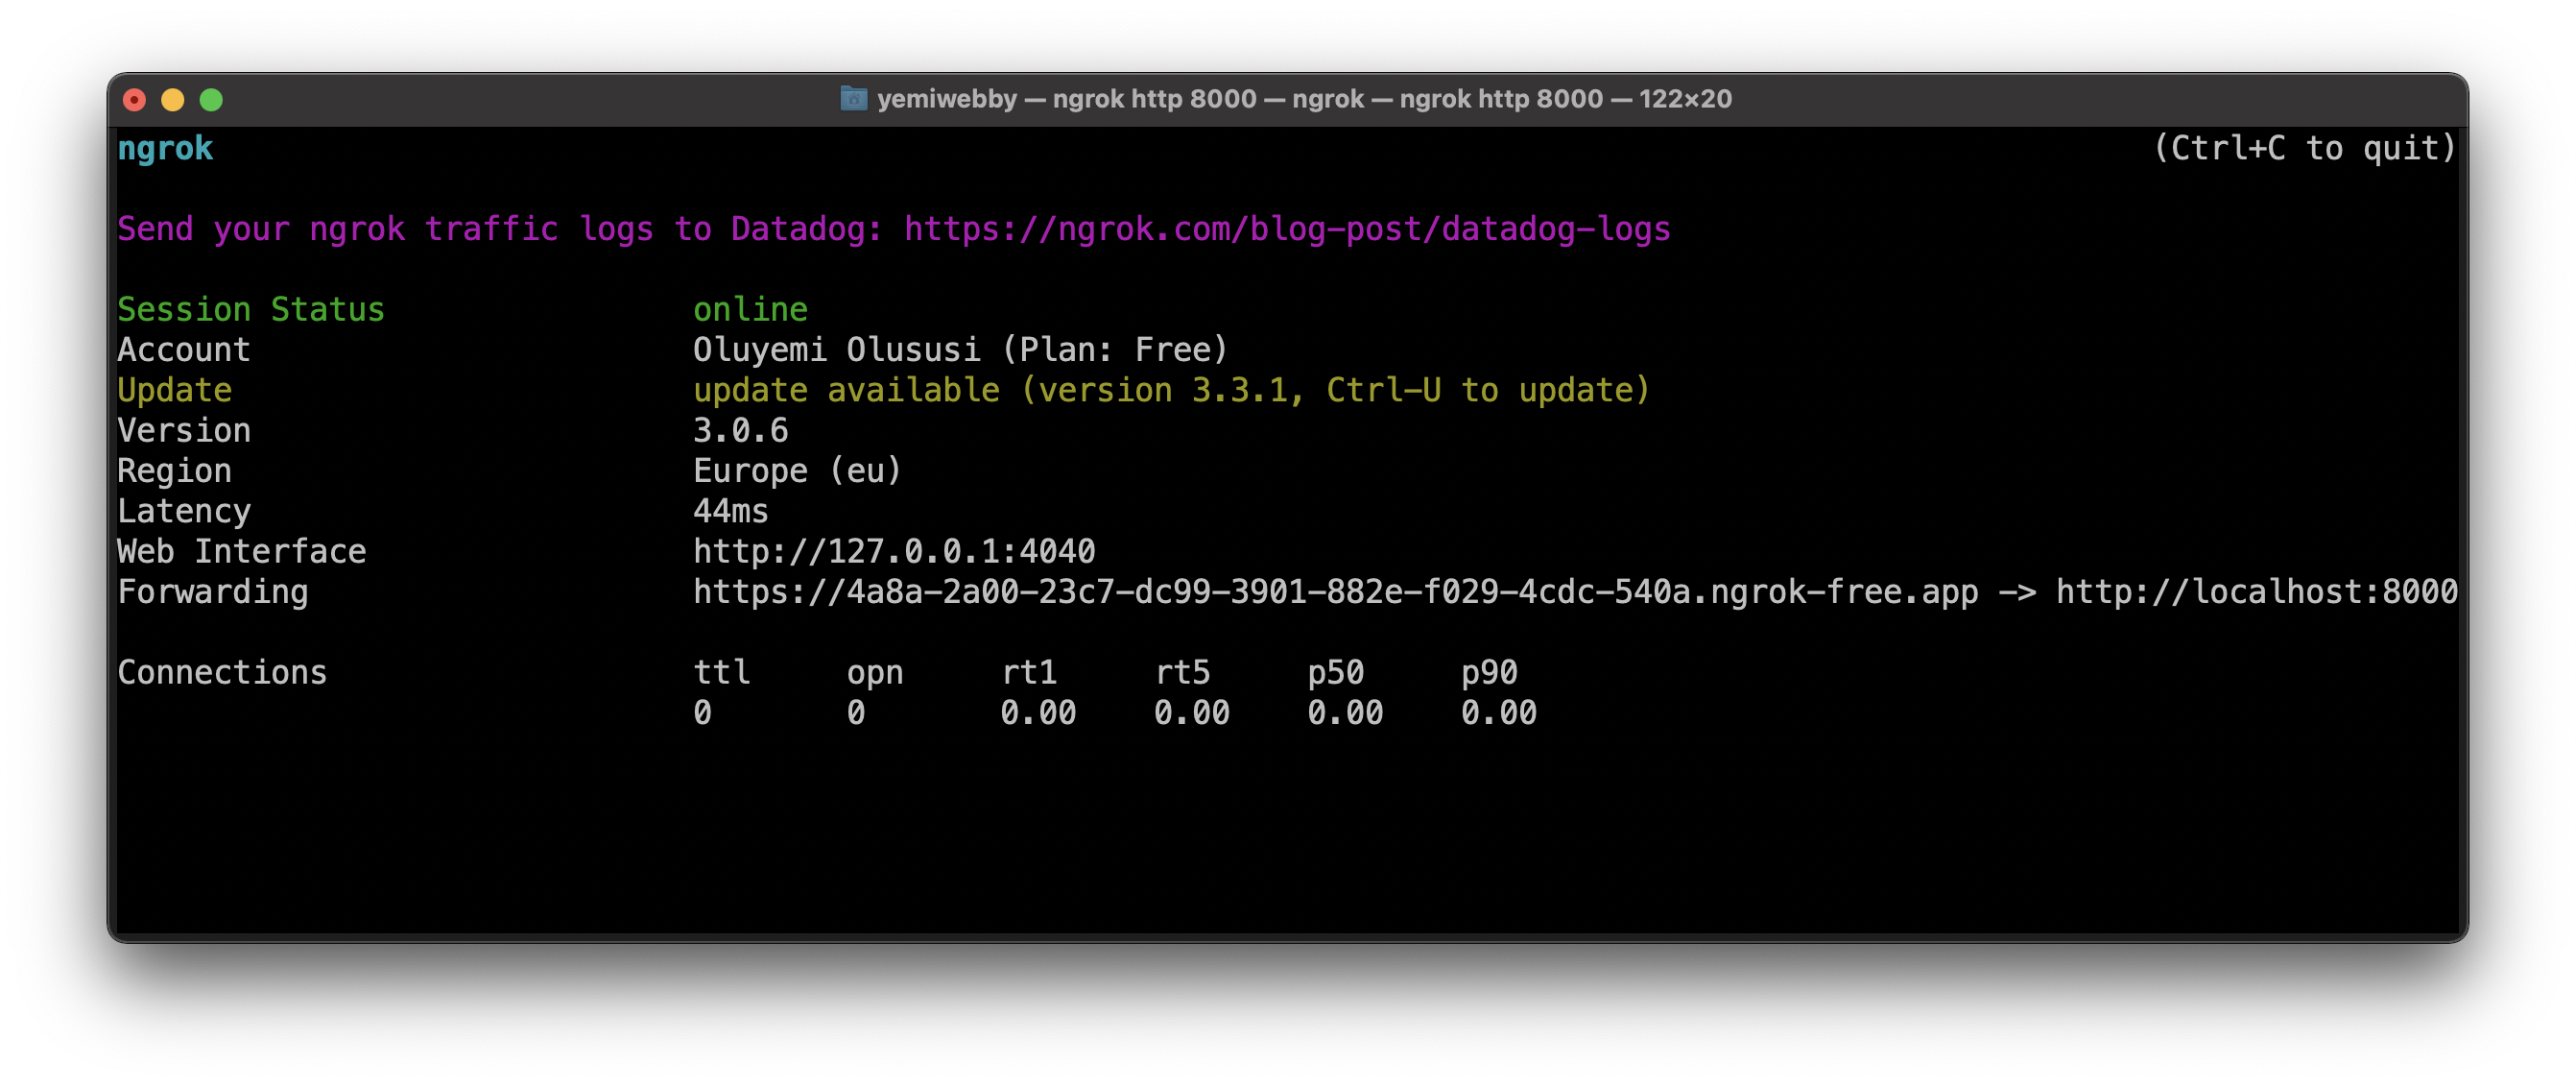Click the online session status value
Screen dimensions: 2576x1085
pyautogui.click(x=750, y=310)
